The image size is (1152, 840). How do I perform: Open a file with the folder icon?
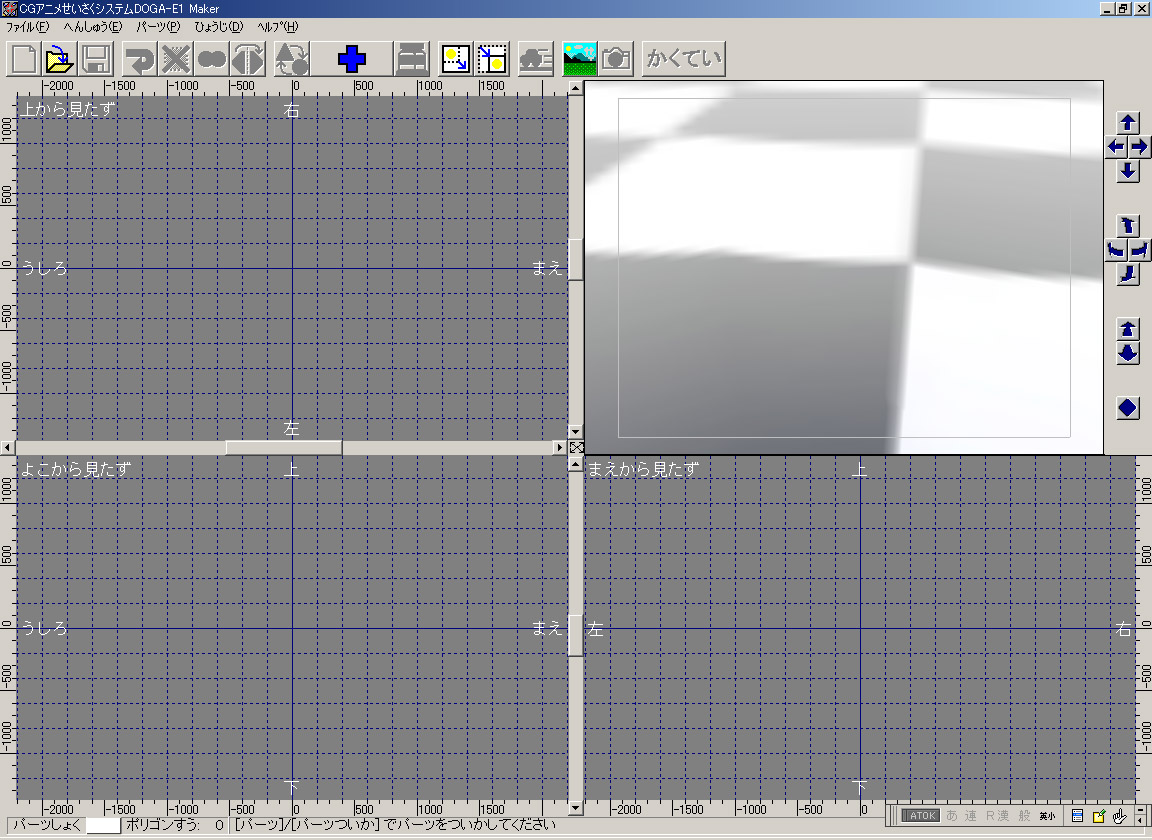(60, 59)
